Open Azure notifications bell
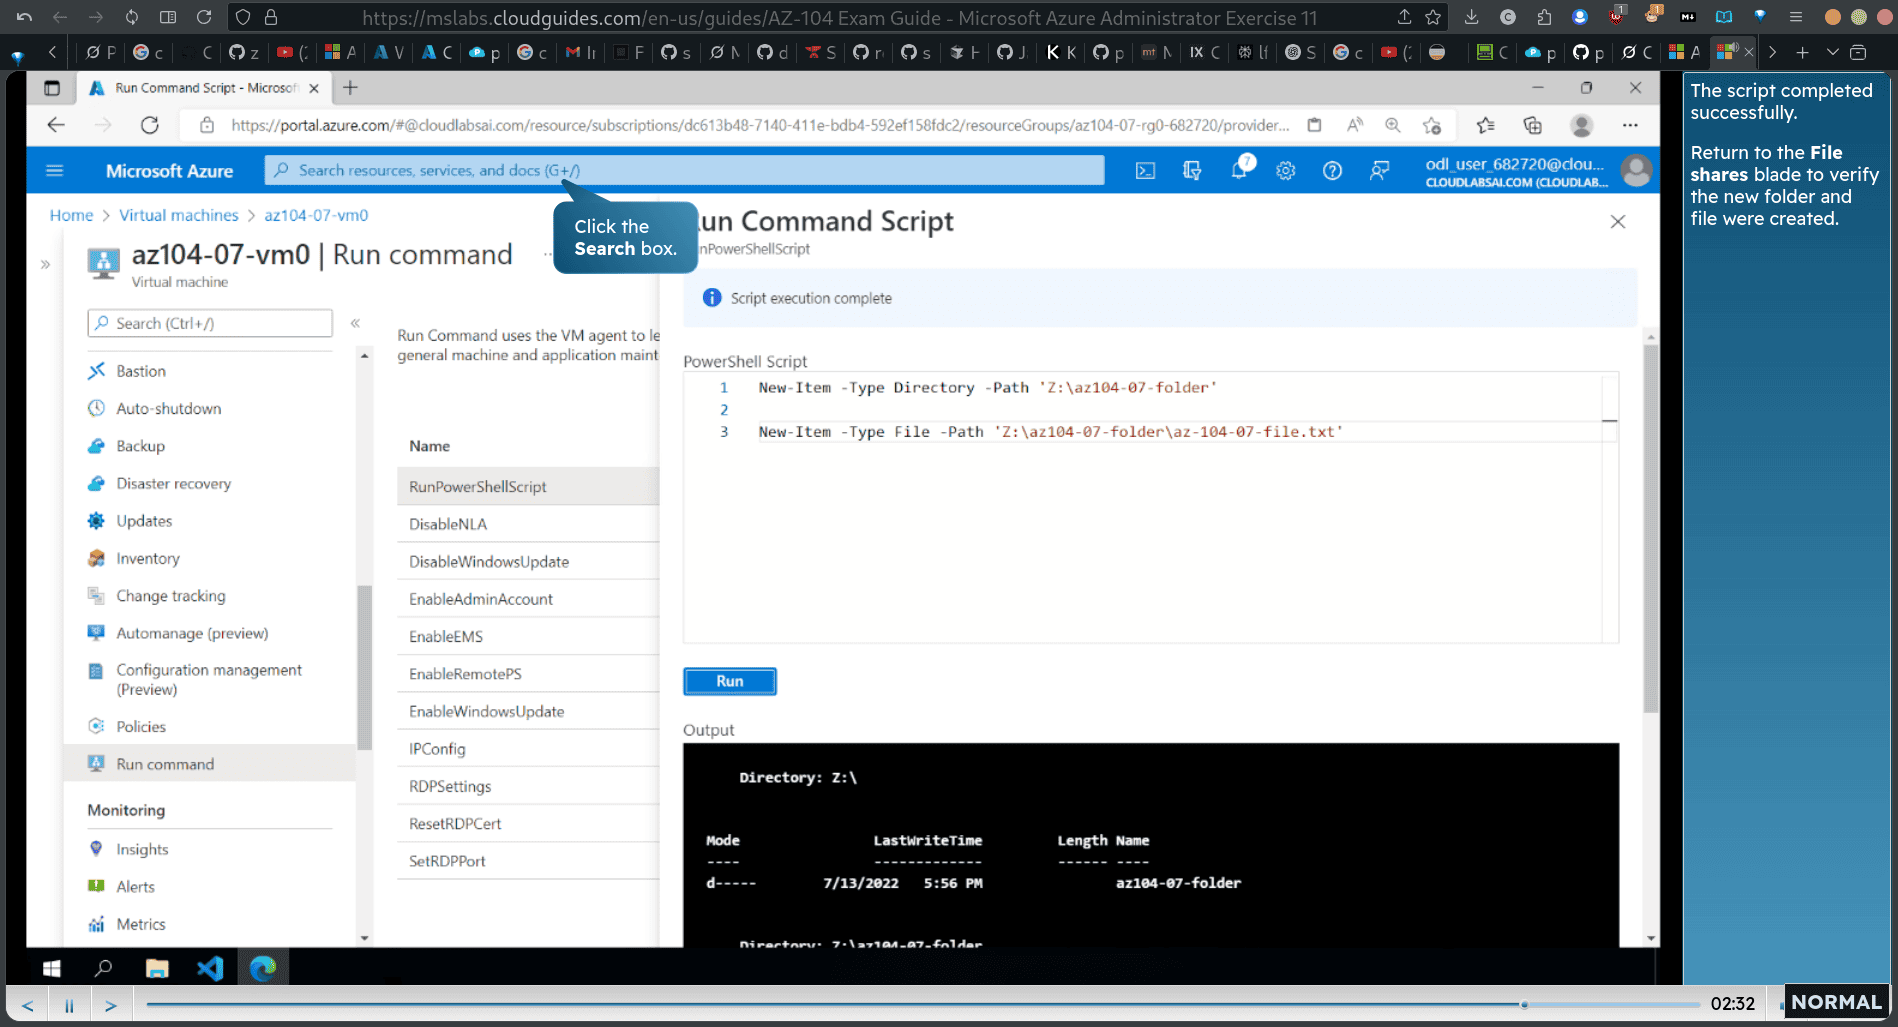 (x=1240, y=169)
